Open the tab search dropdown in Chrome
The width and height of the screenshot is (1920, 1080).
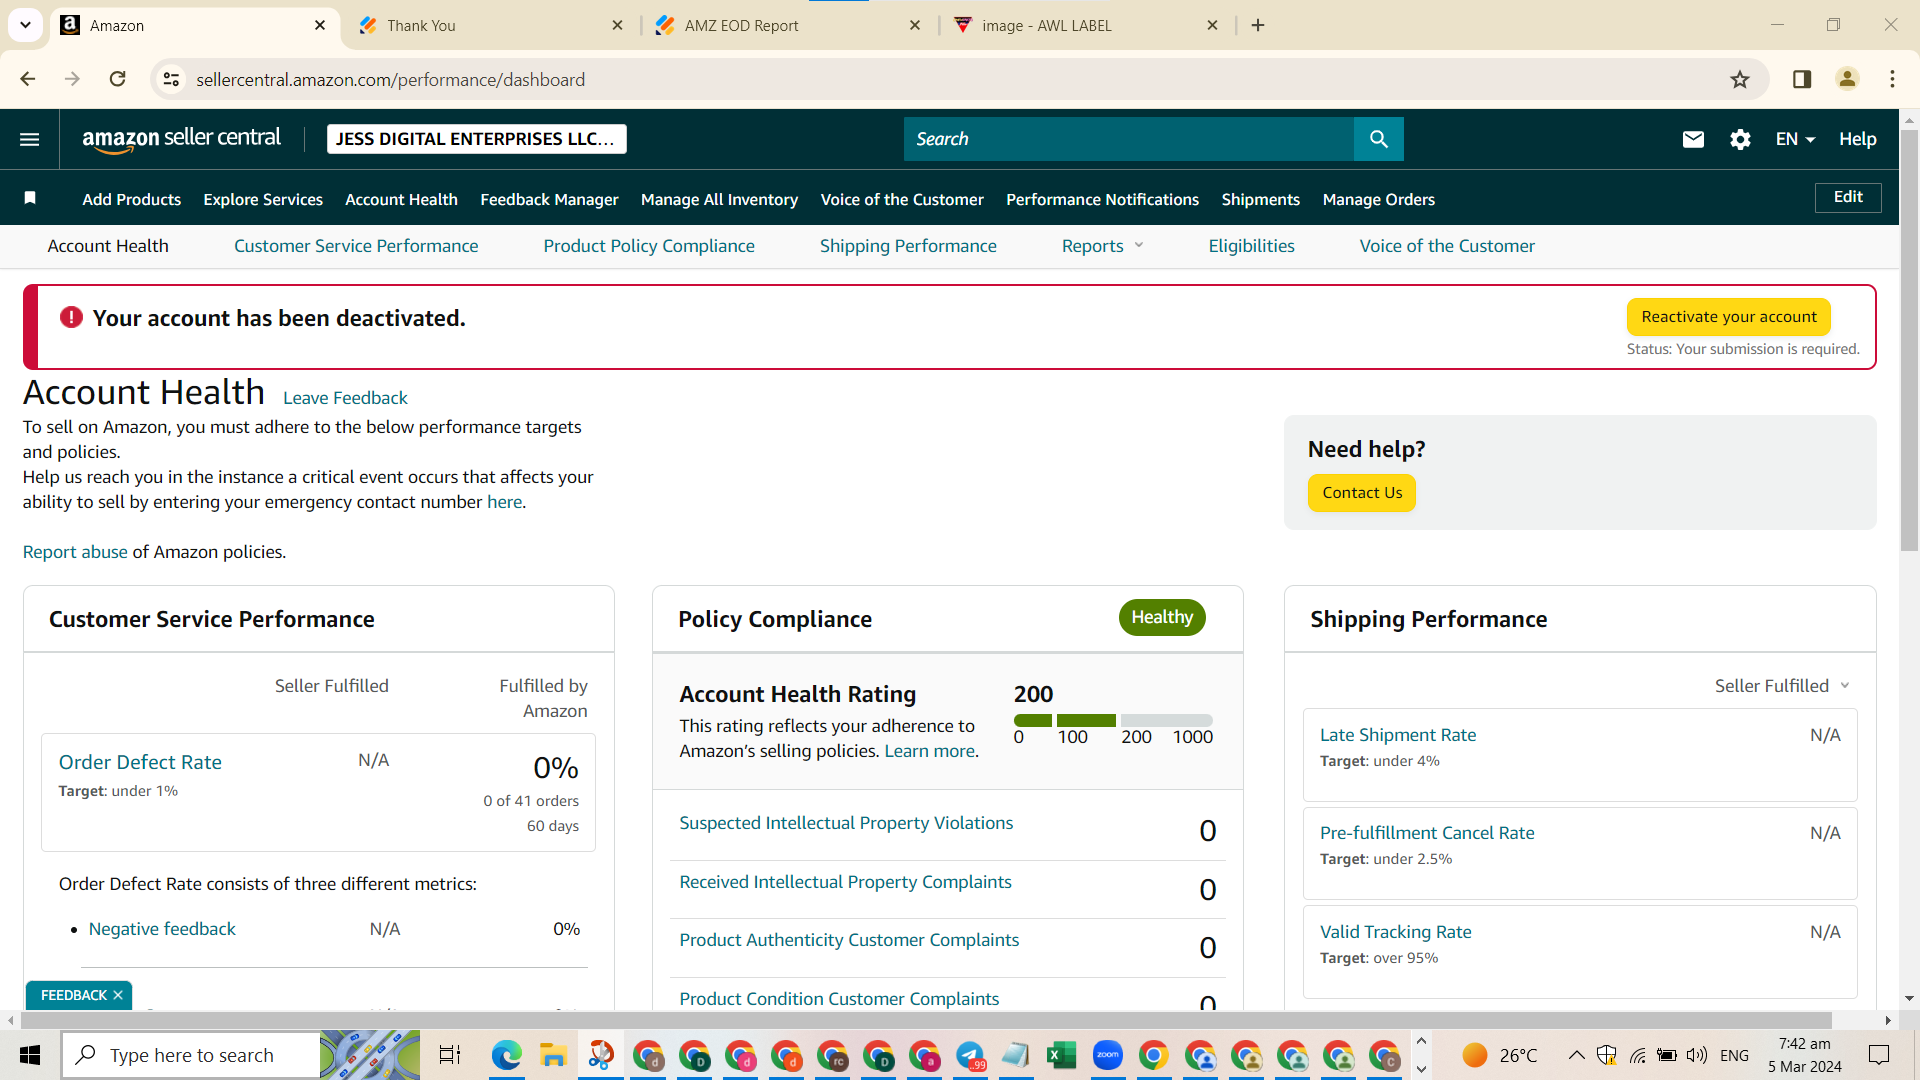(26, 25)
